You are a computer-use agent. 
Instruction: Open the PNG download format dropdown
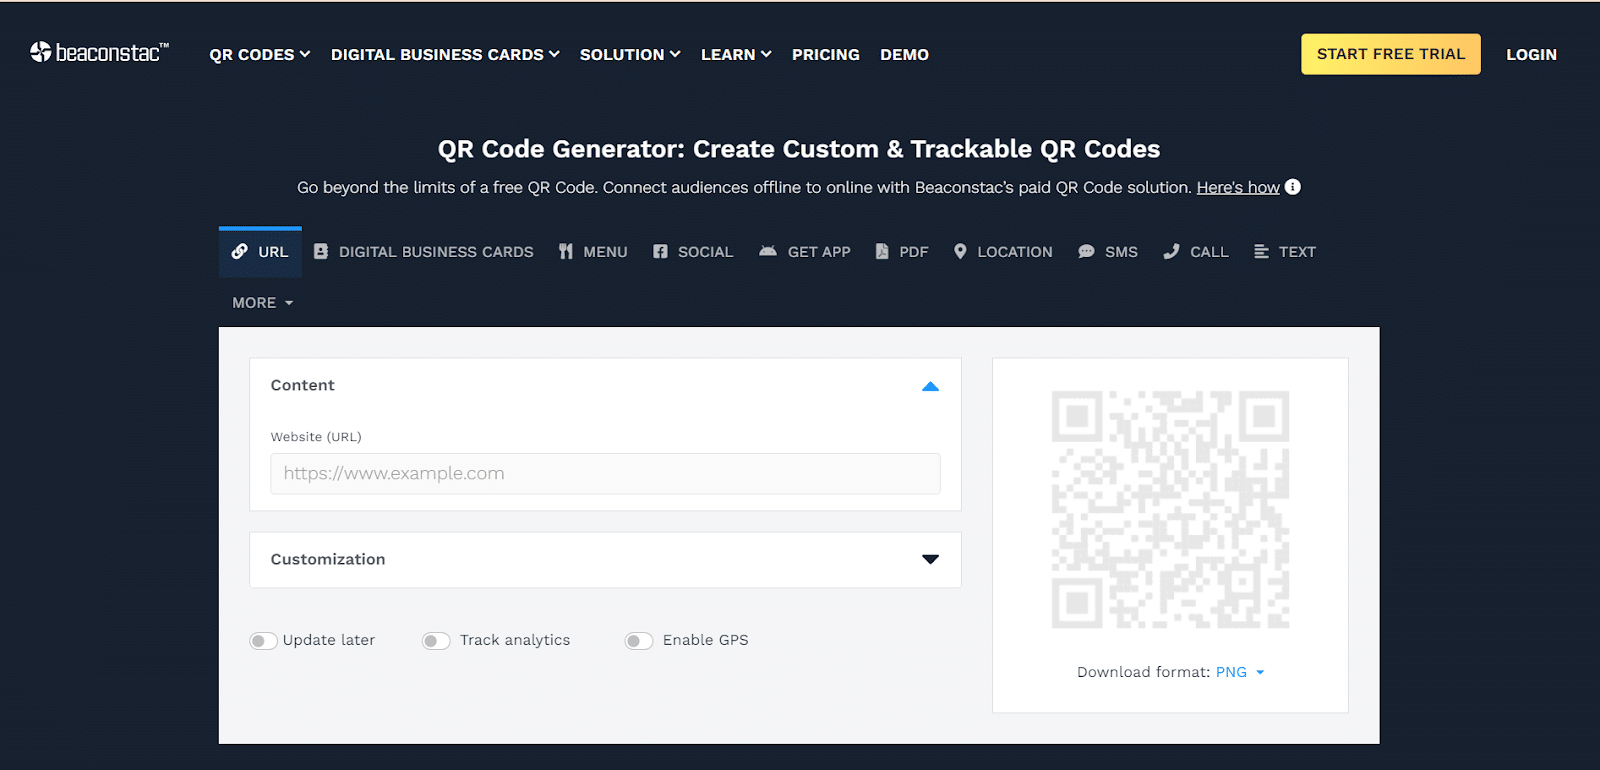(1240, 672)
